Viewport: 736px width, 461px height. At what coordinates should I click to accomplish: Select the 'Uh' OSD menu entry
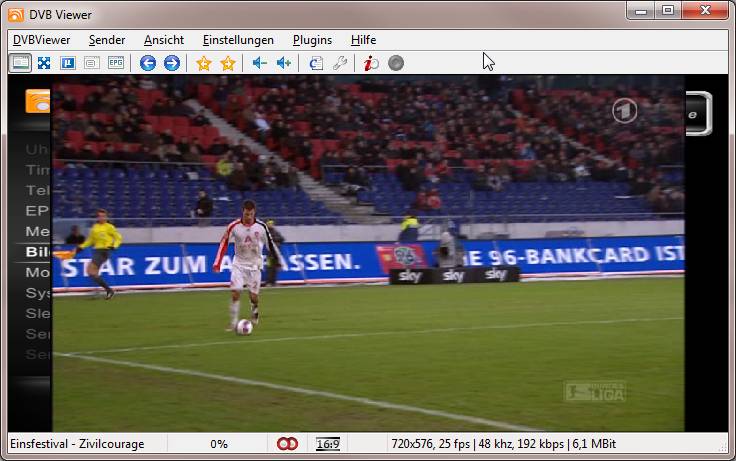click(x=37, y=149)
